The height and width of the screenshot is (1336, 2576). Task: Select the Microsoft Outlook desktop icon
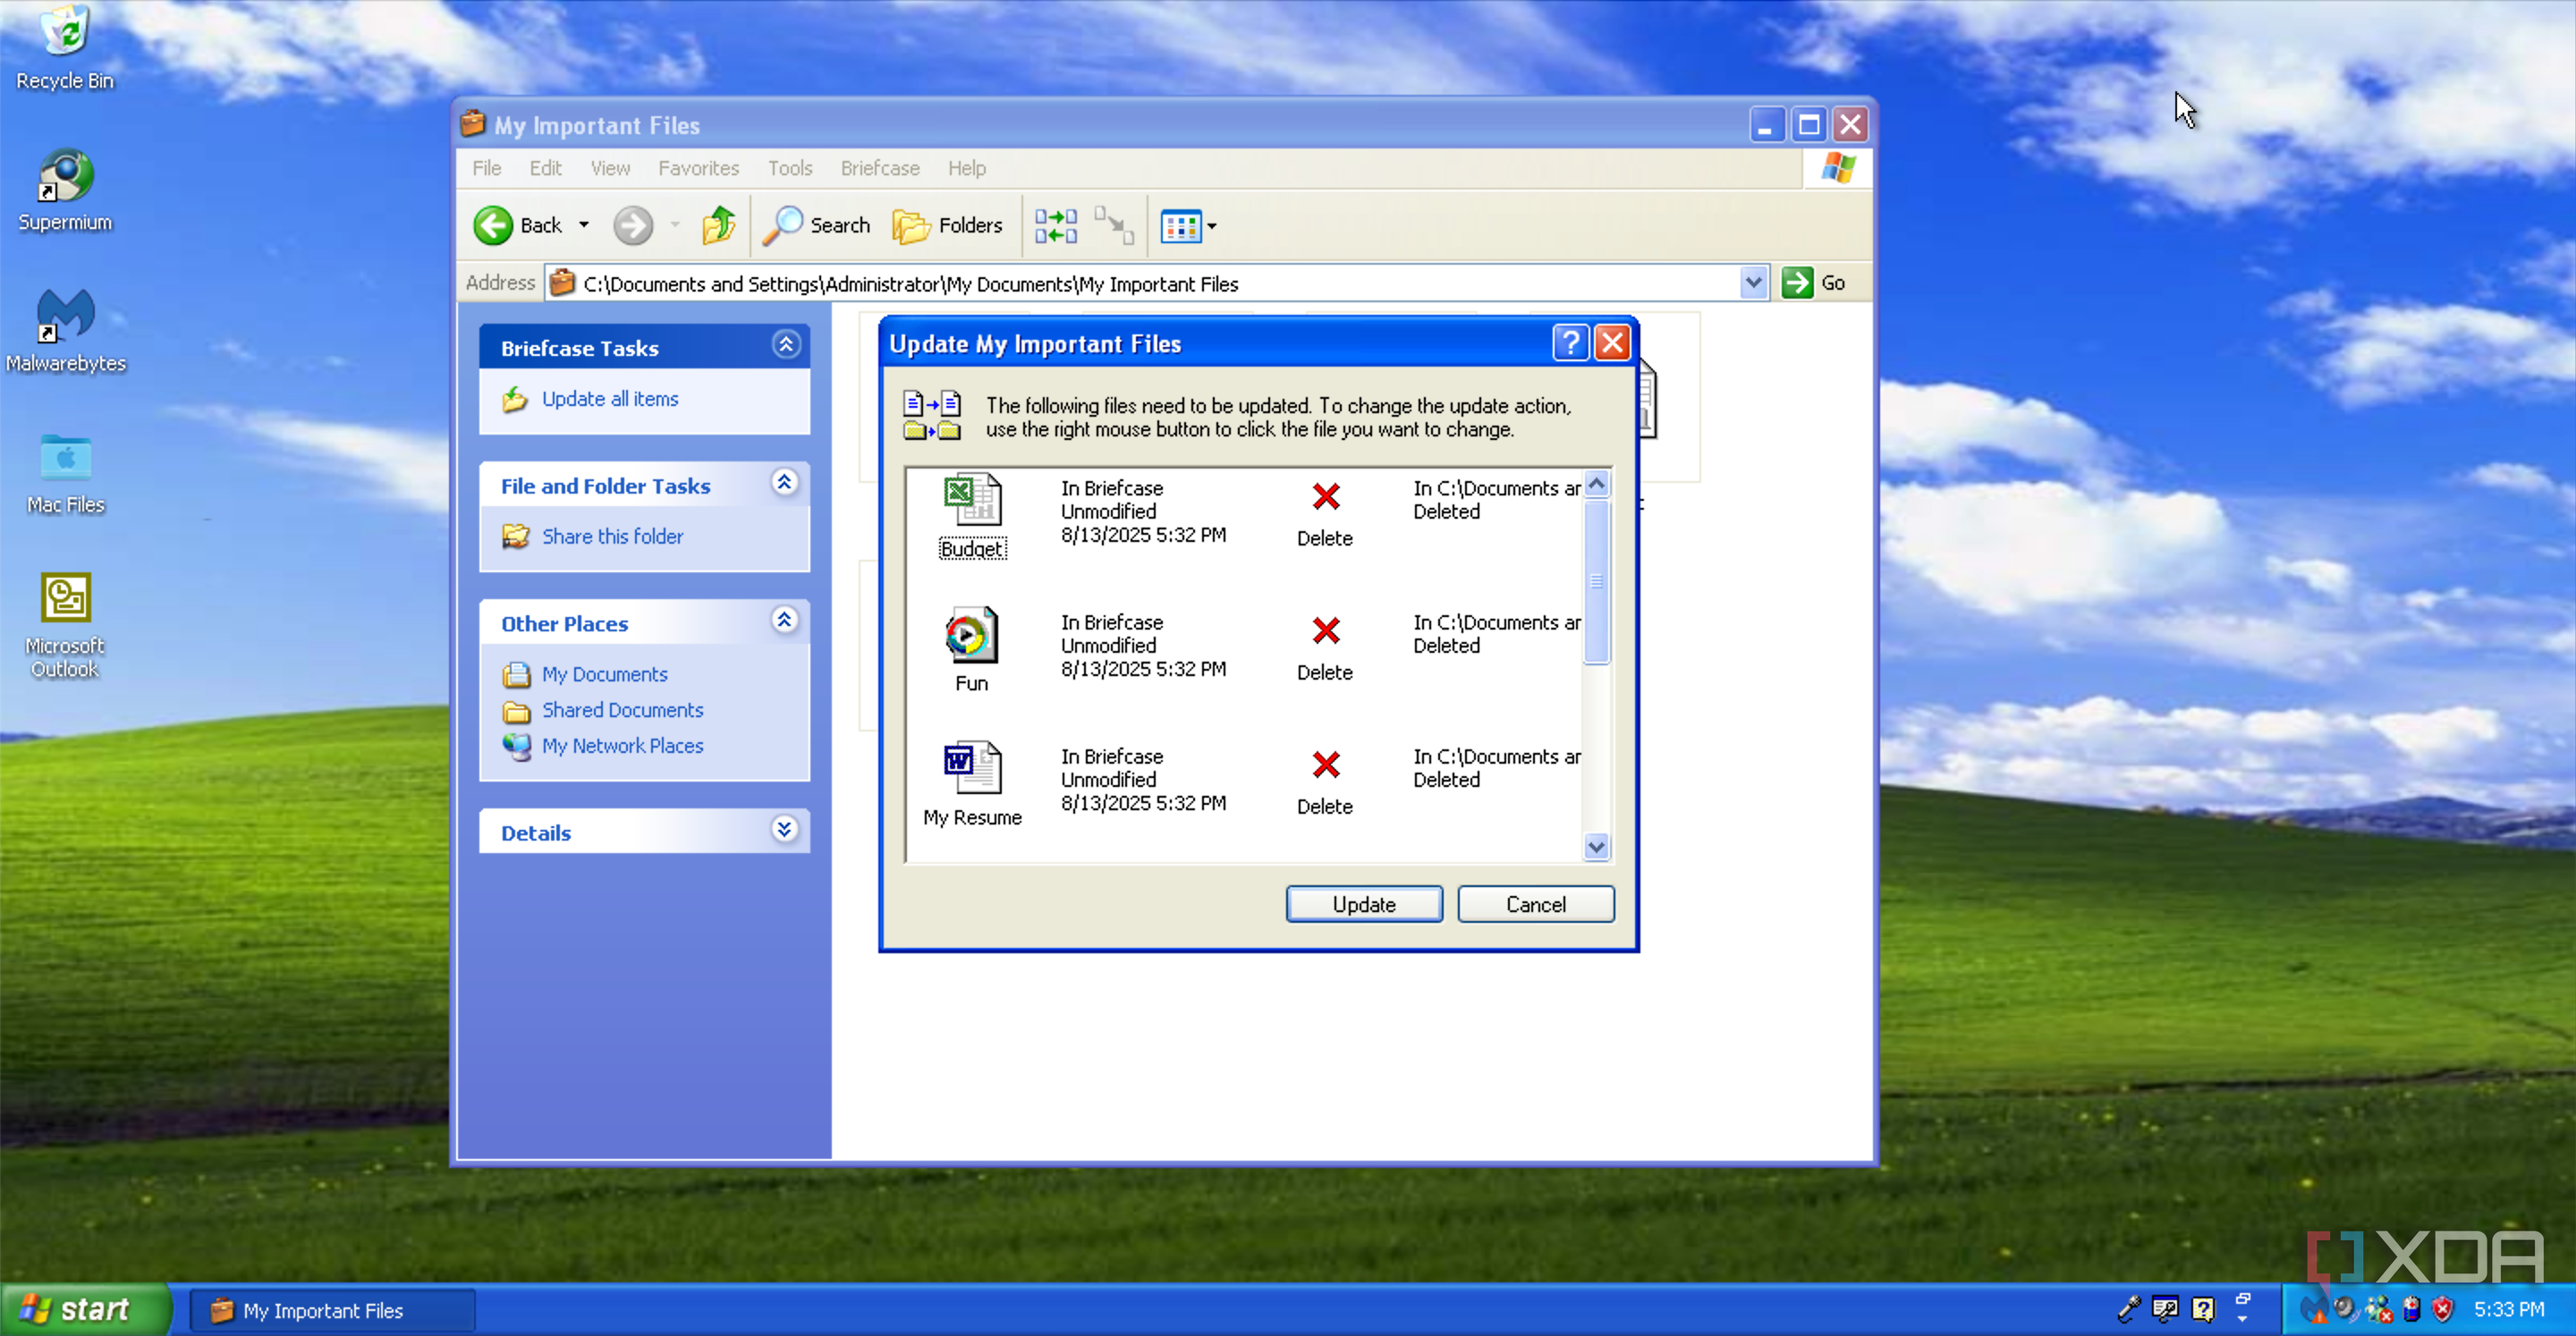point(65,626)
